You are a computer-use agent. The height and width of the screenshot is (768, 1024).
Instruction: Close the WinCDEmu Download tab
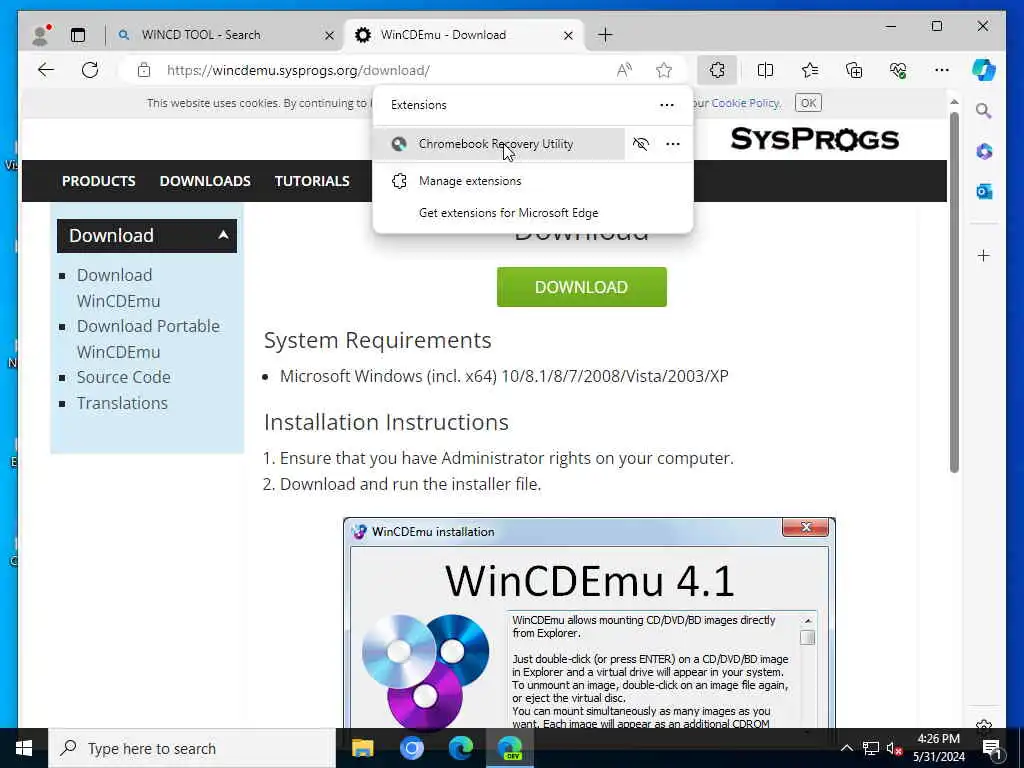568,35
